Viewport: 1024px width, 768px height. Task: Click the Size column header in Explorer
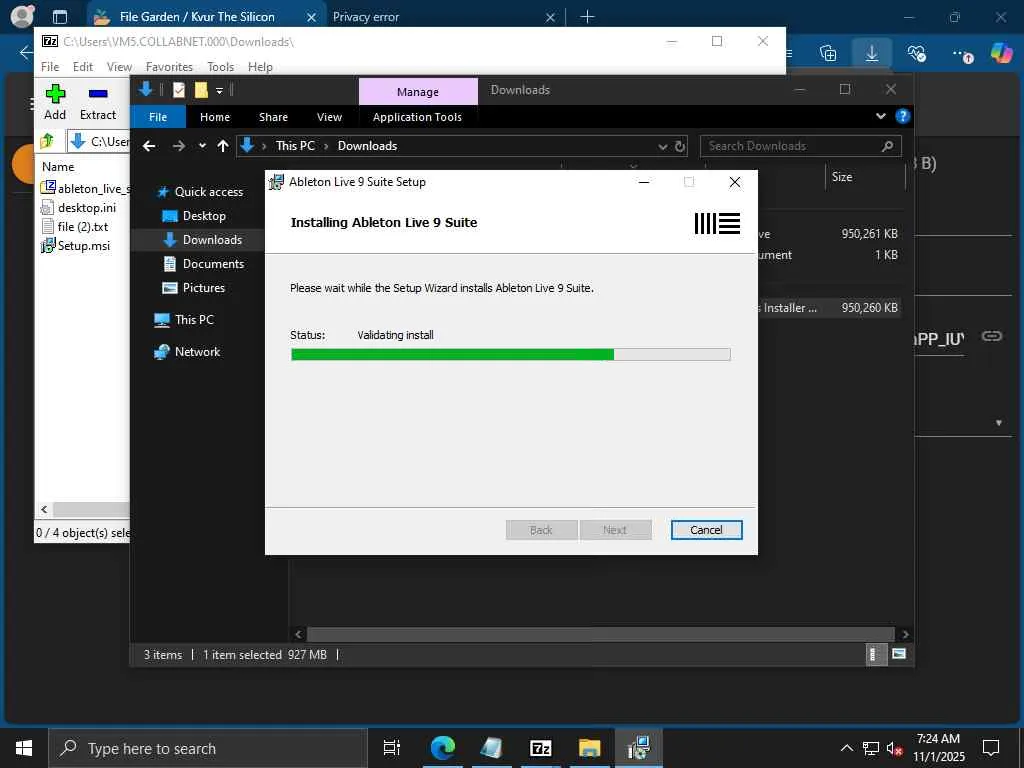click(x=842, y=177)
